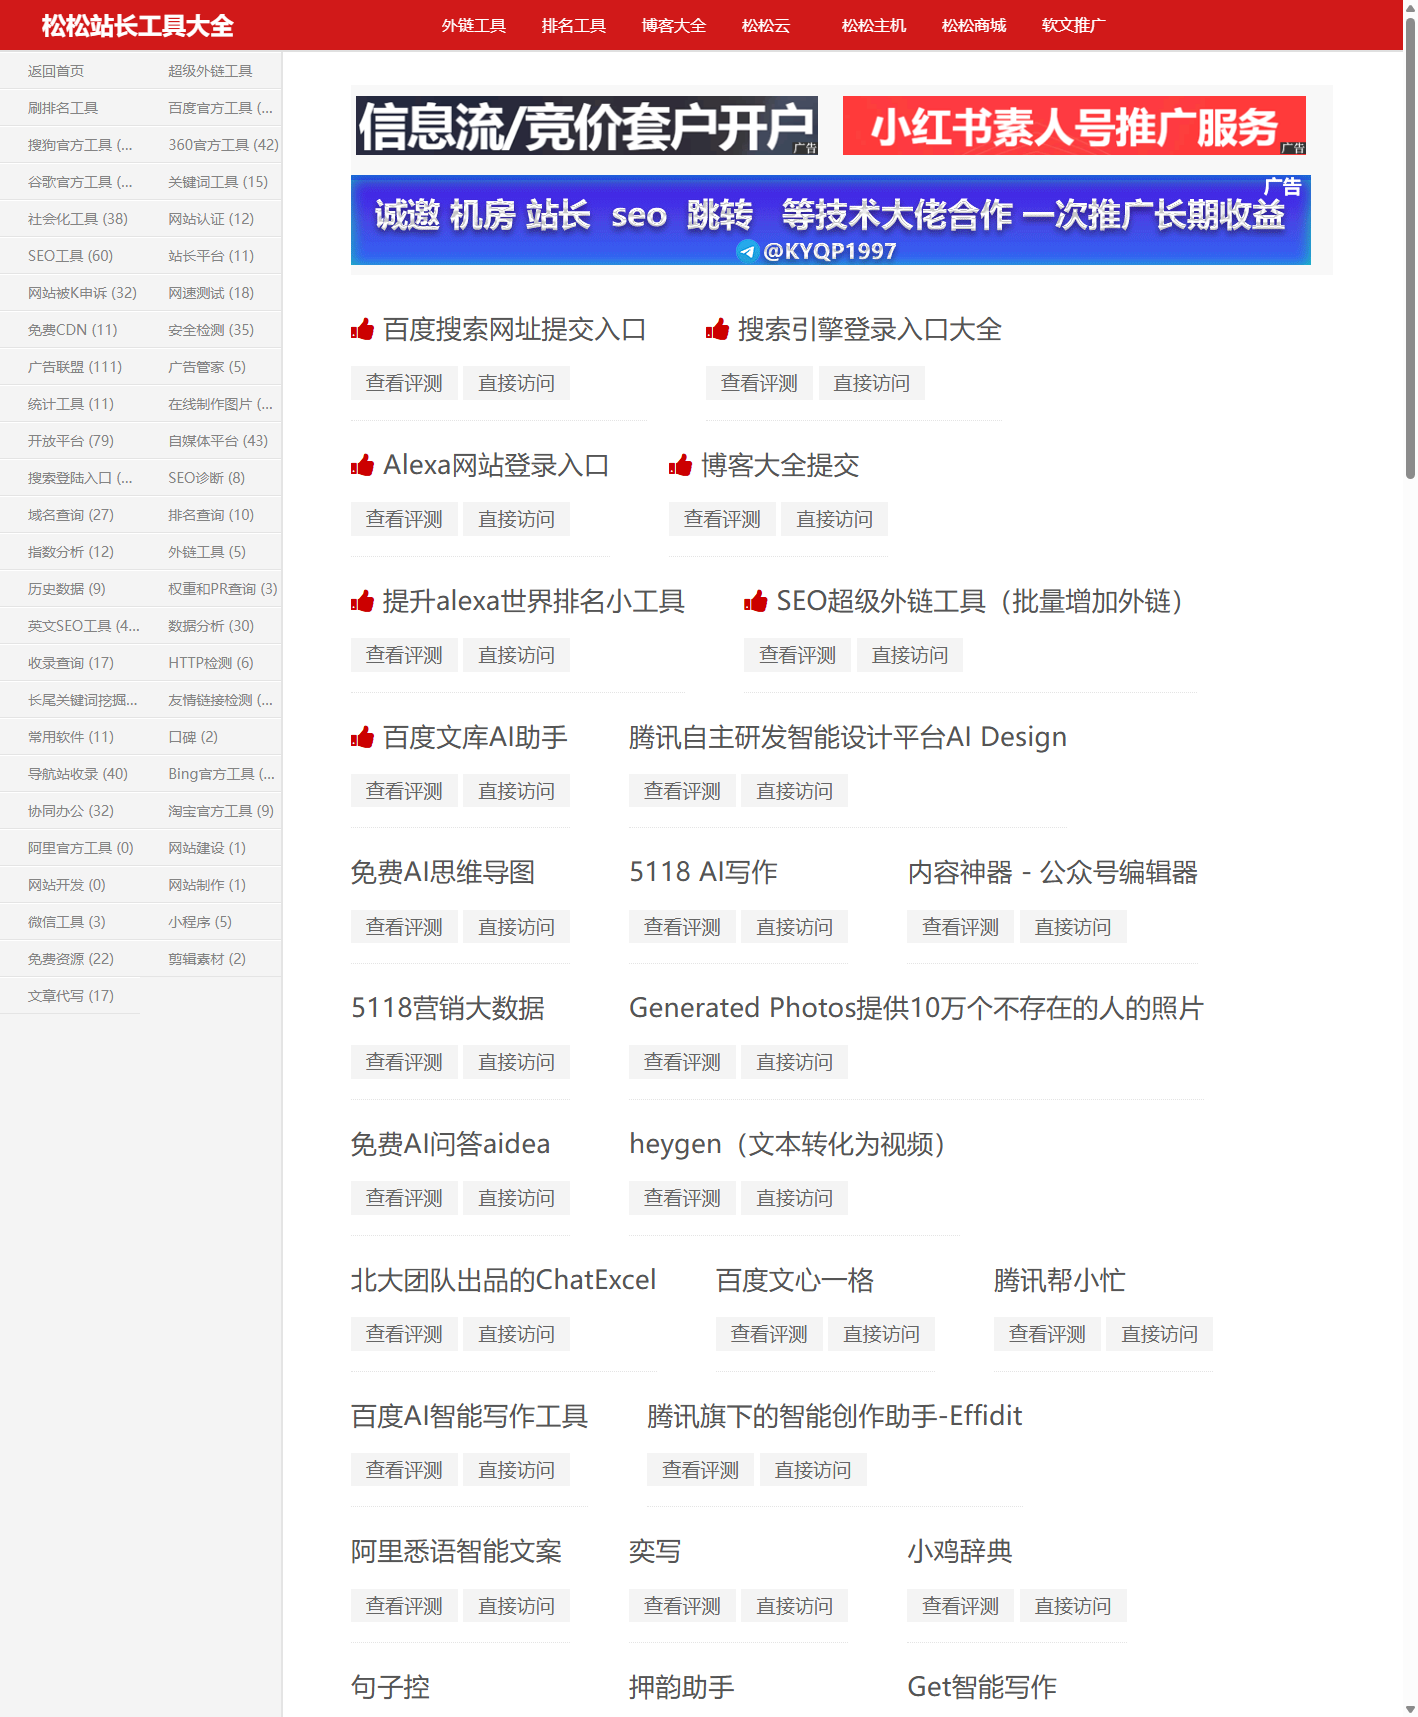Open 超级外链工具 in the sidebar

pyautogui.click(x=210, y=71)
